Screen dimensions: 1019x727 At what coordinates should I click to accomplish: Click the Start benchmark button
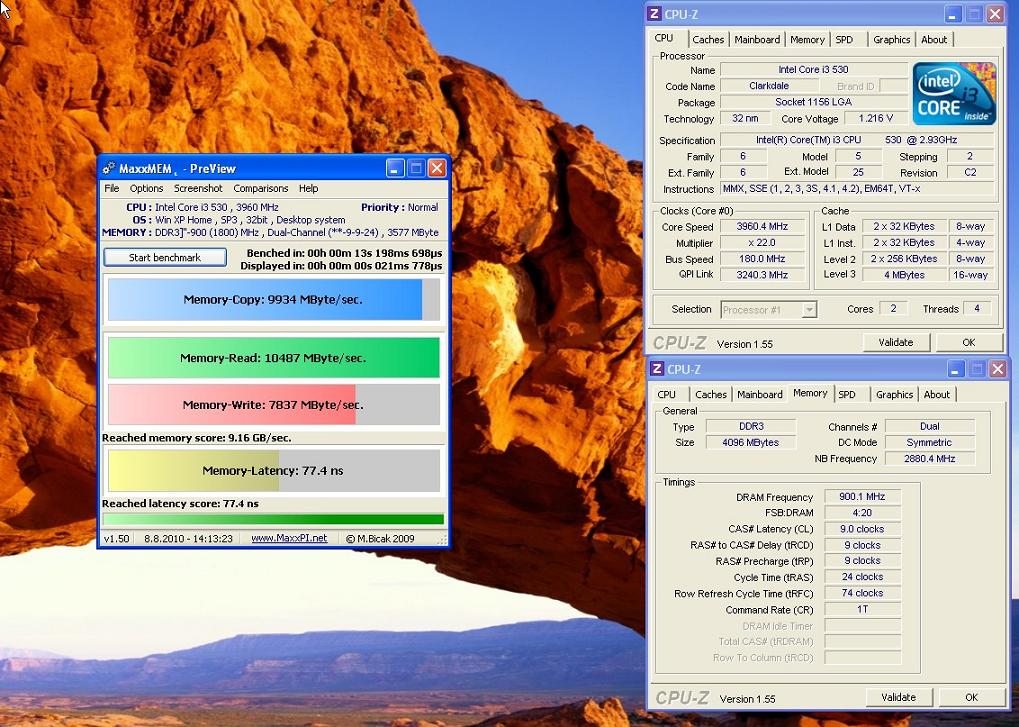165,257
